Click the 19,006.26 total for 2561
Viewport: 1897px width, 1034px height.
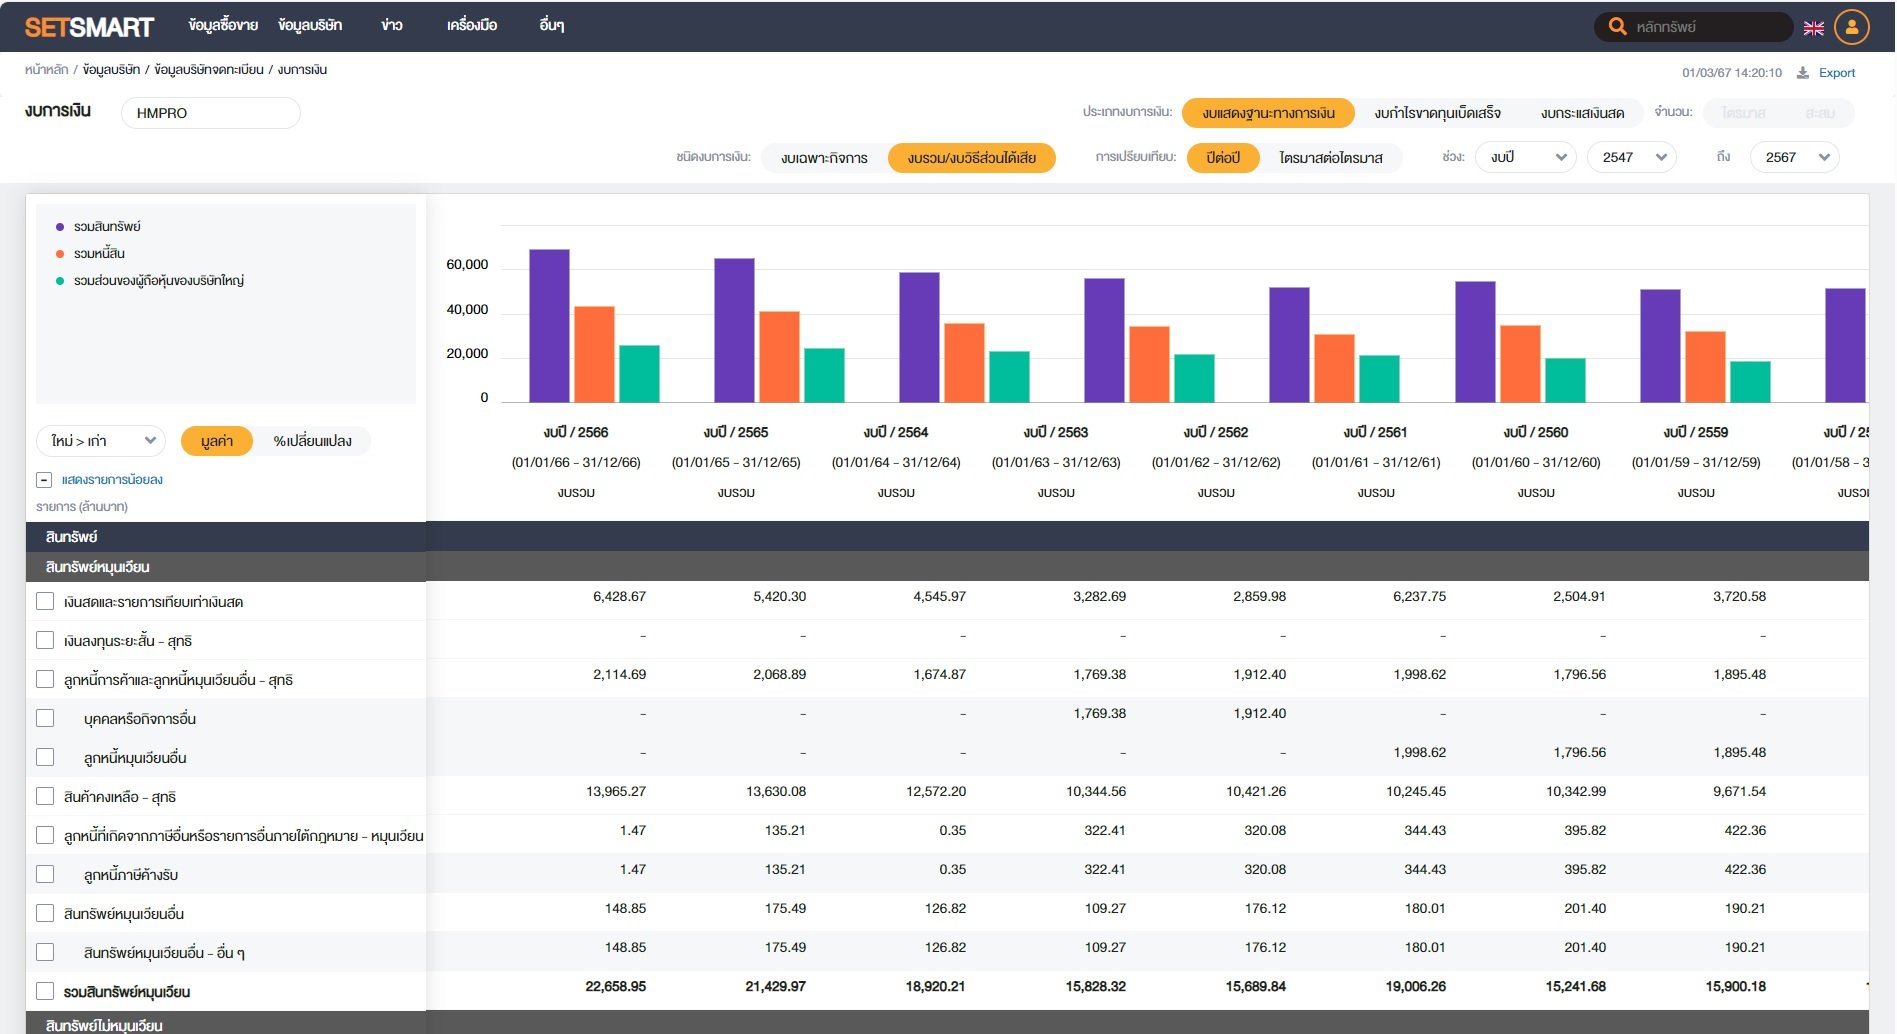click(x=1416, y=987)
